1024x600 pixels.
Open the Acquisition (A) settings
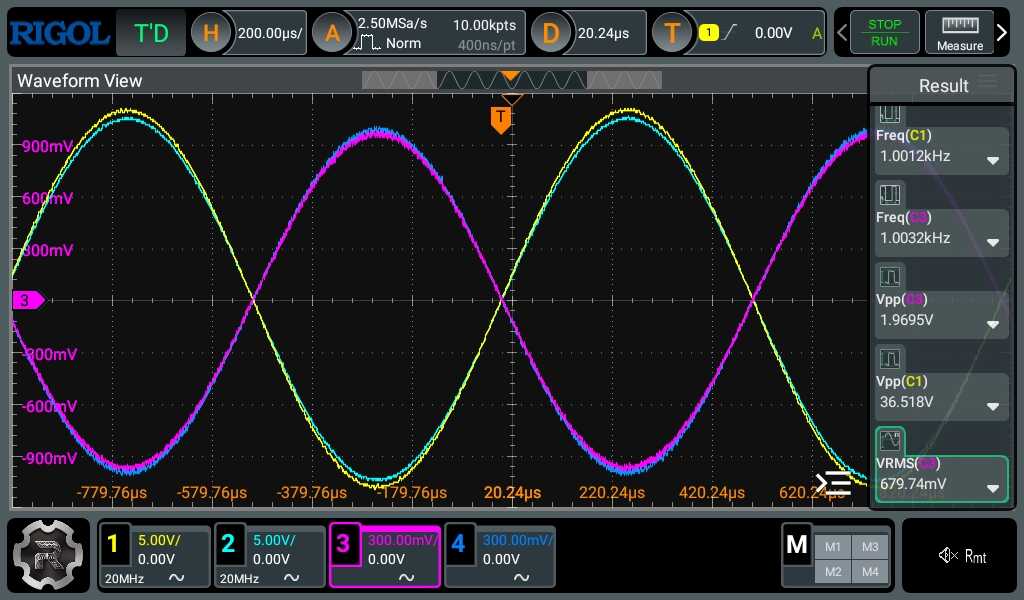(332, 33)
